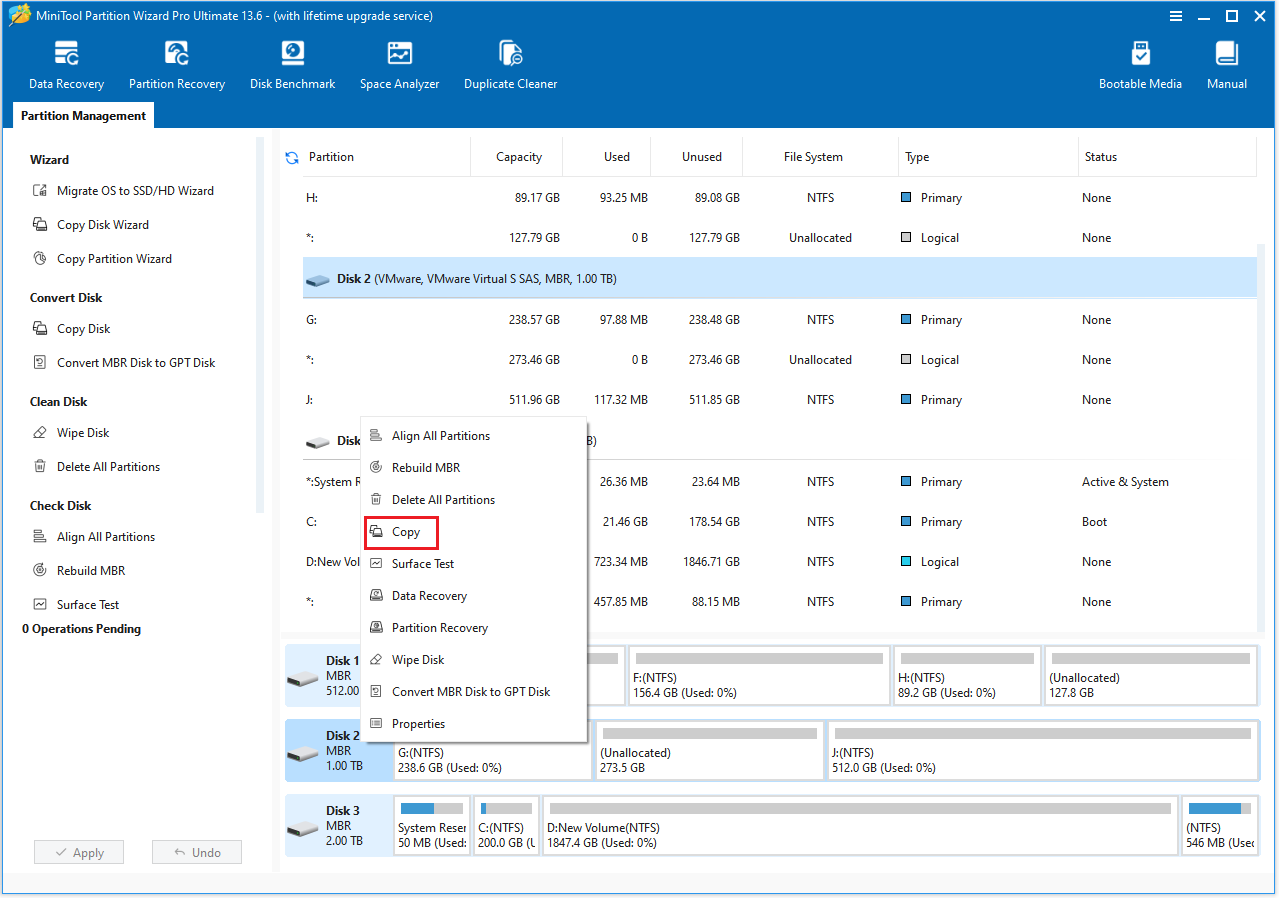Start the Copy Disk Wizard
Viewport: 1282px width, 899px height.
tap(91, 225)
